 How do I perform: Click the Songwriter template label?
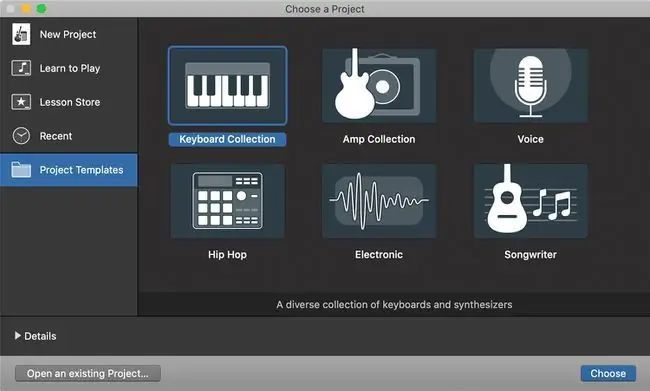coord(530,255)
